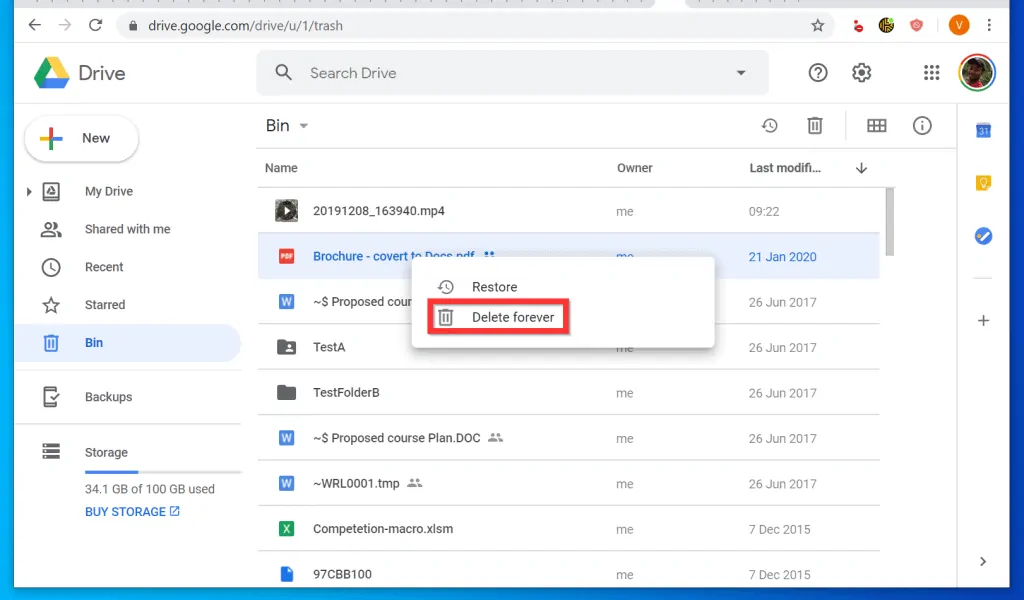This screenshot has height=600, width=1024.
Task: Choose Delete forever from context menu
Action: pyautogui.click(x=512, y=317)
